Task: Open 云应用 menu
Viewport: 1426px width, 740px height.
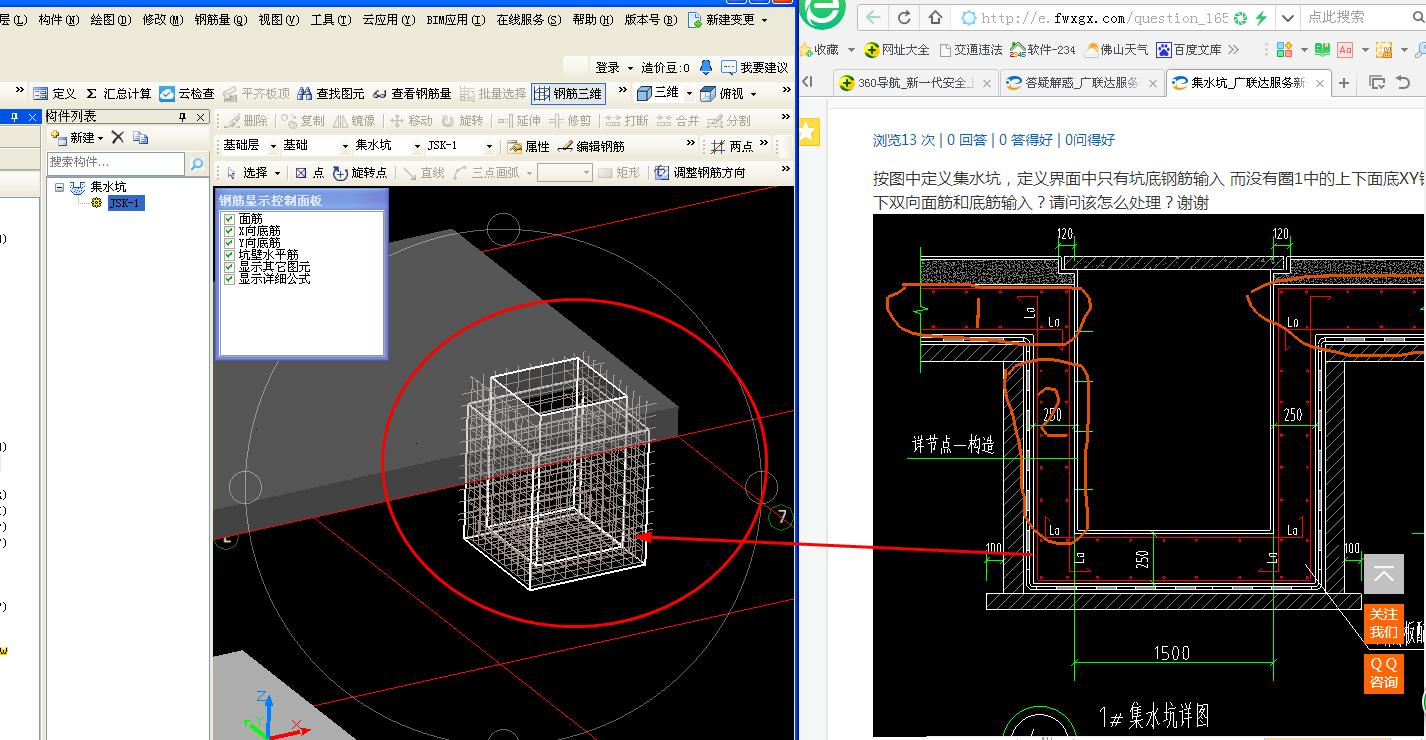Action: coord(388,19)
